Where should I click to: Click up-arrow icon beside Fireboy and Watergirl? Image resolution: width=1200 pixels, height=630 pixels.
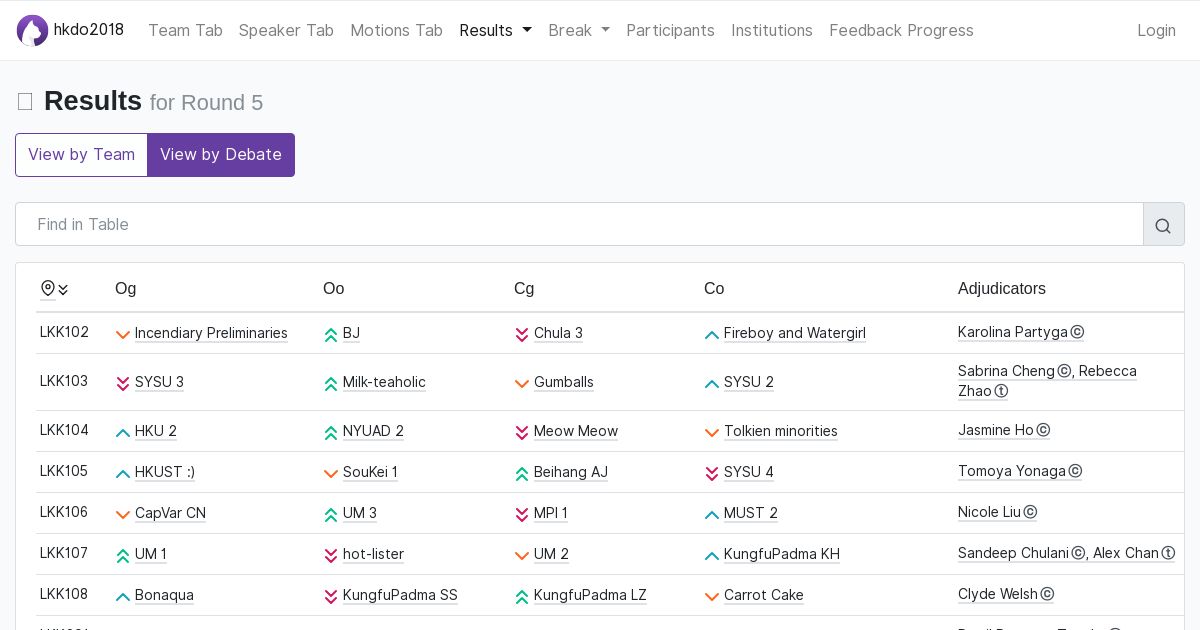[x=712, y=334]
